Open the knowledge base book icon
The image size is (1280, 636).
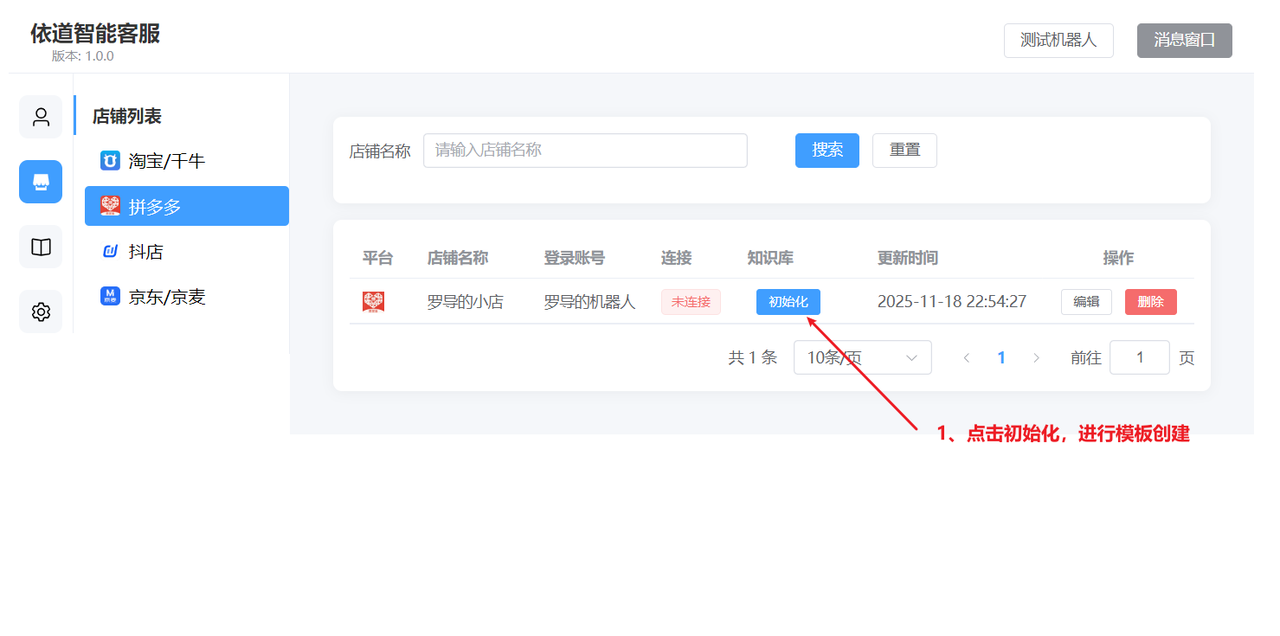(x=41, y=247)
